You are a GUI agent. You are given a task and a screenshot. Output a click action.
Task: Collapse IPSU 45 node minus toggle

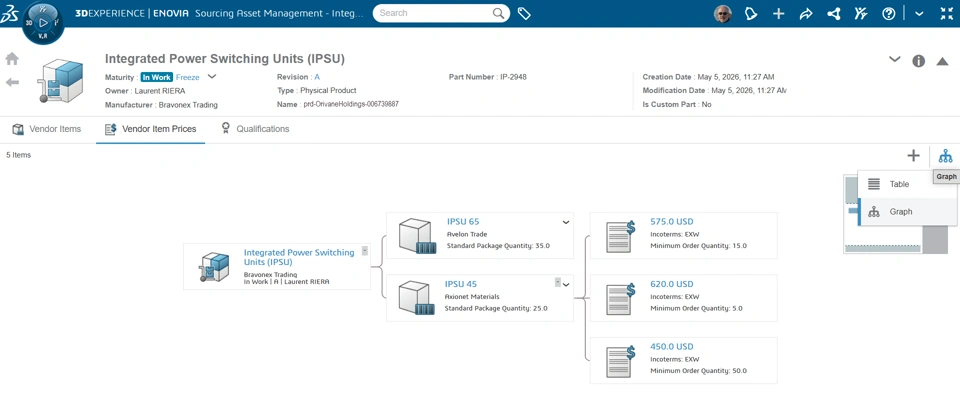click(x=558, y=282)
